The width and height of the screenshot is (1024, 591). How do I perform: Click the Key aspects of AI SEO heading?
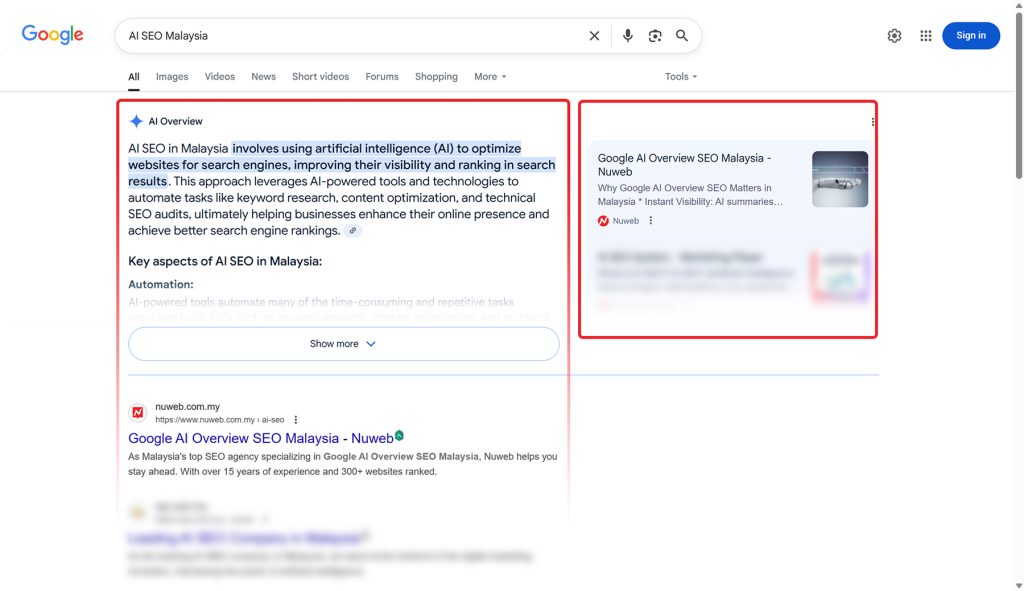(225, 261)
